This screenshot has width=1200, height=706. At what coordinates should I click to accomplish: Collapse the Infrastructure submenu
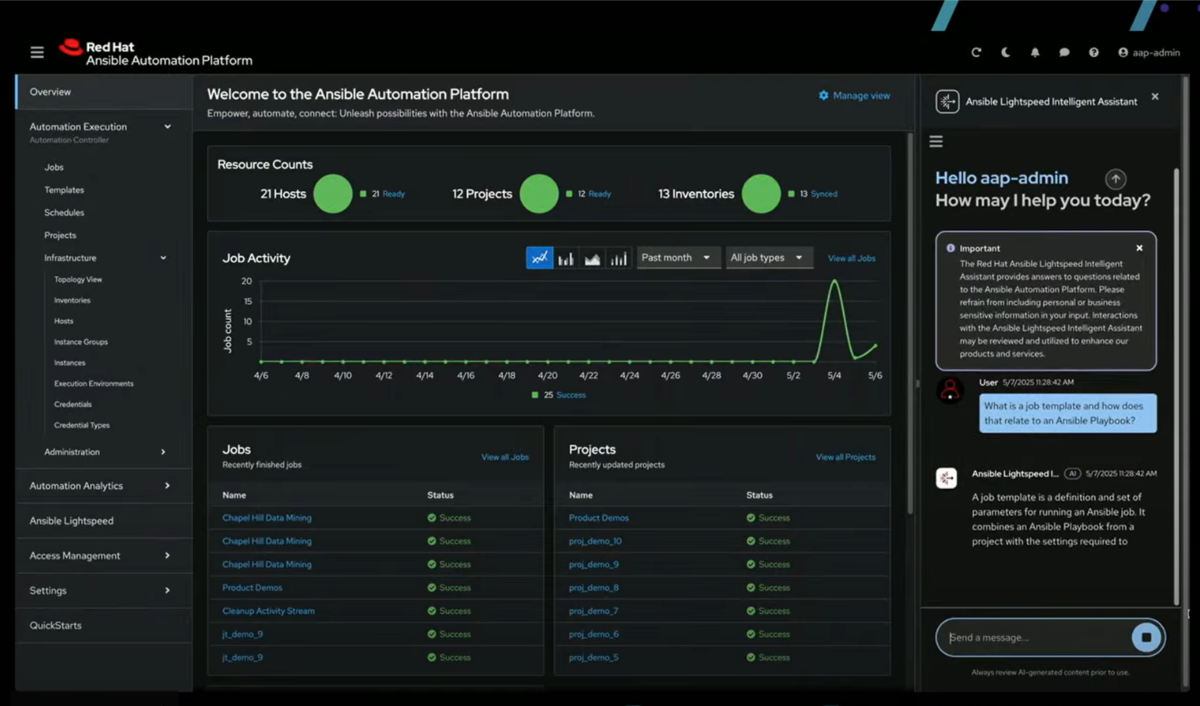[x=163, y=258]
